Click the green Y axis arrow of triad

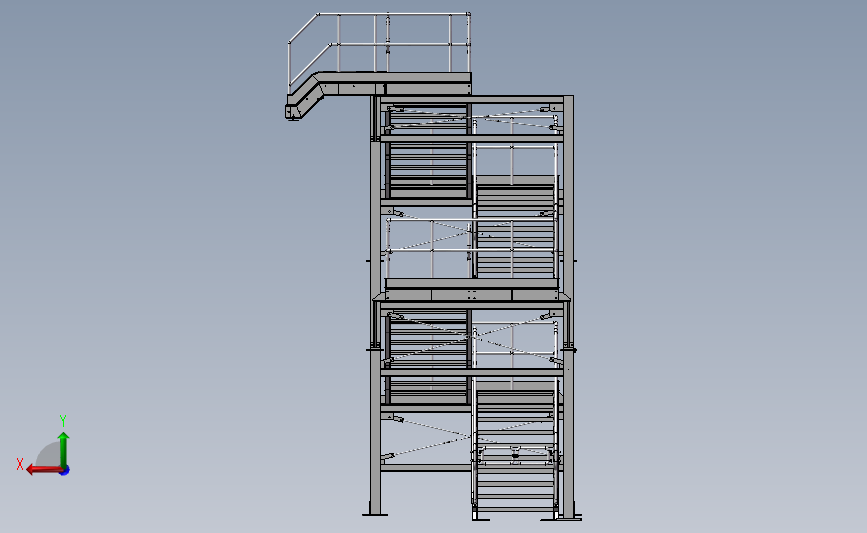click(64, 449)
